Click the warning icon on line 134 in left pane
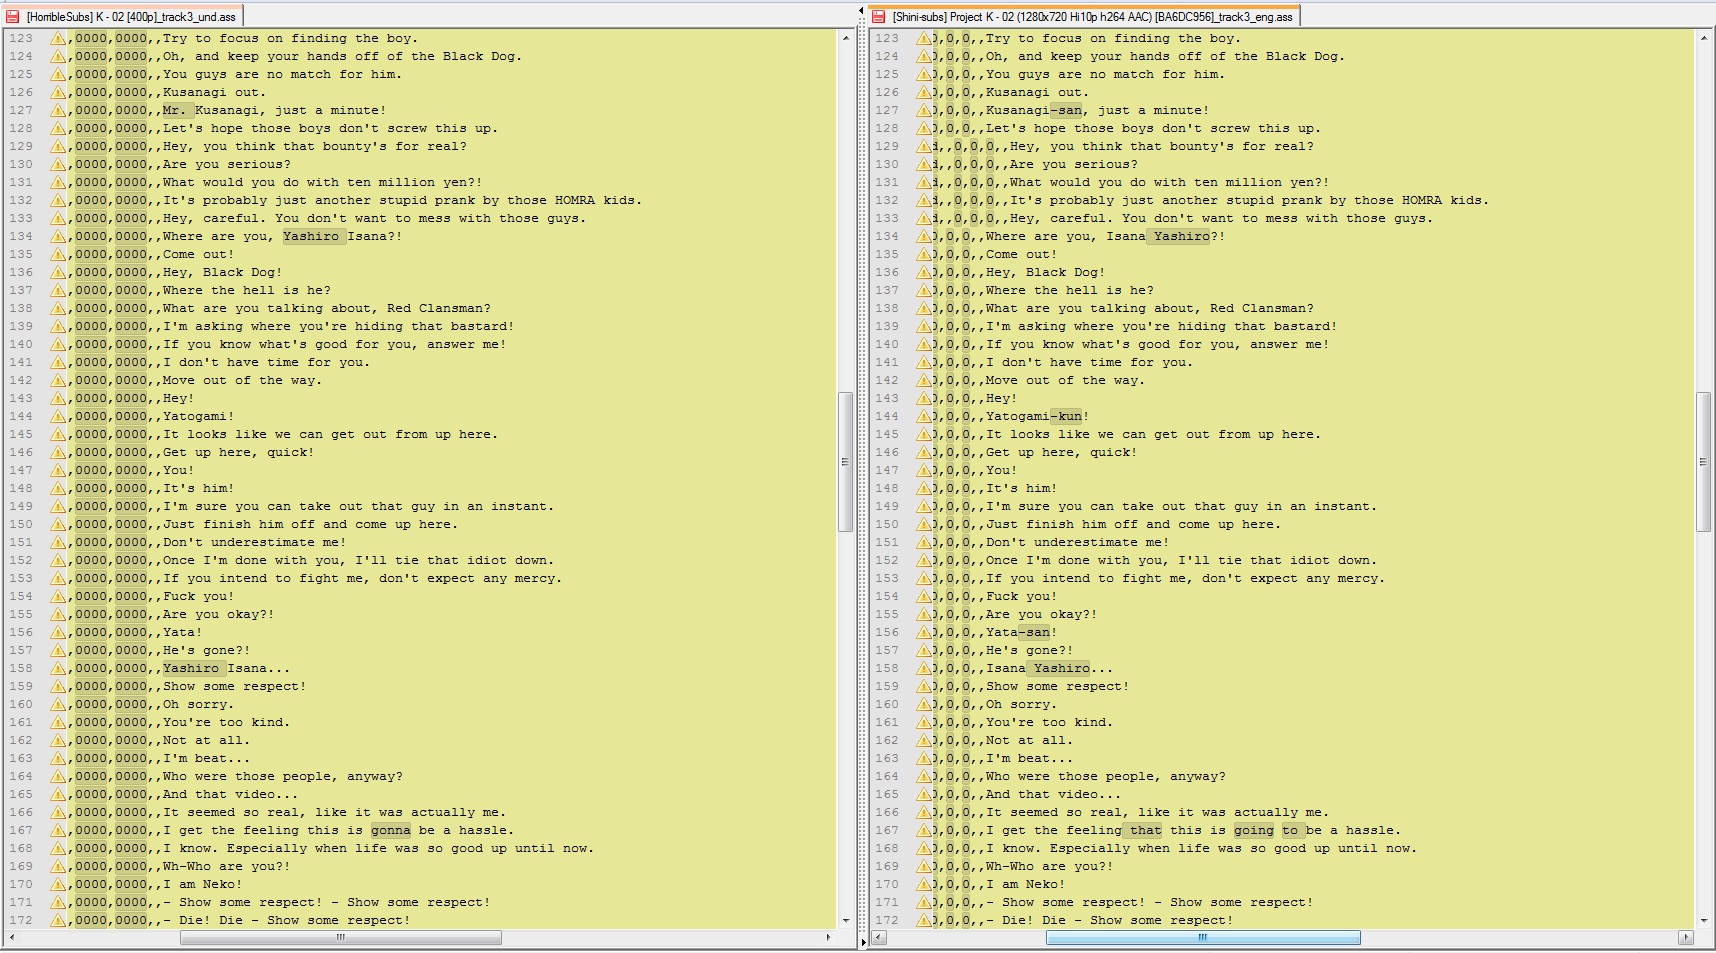Image resolution: width=1716 pixels, height=953 pixels. click(x=59, y=237)
